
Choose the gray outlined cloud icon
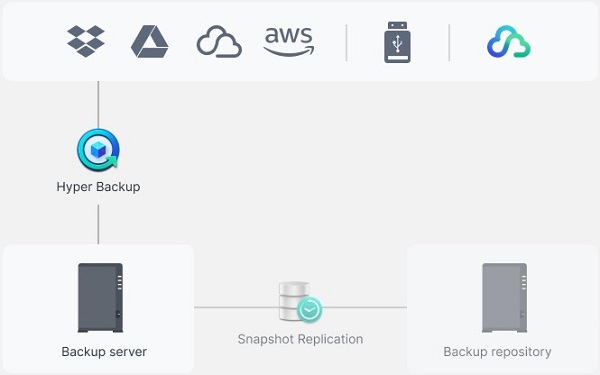(219, 42)
